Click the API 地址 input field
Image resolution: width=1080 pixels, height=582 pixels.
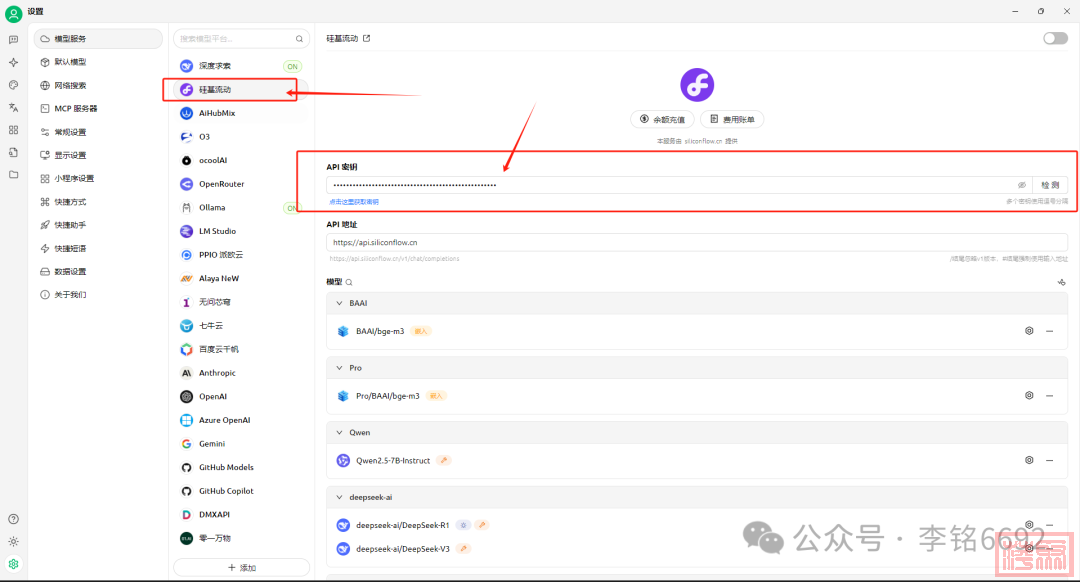click(696, 242)
